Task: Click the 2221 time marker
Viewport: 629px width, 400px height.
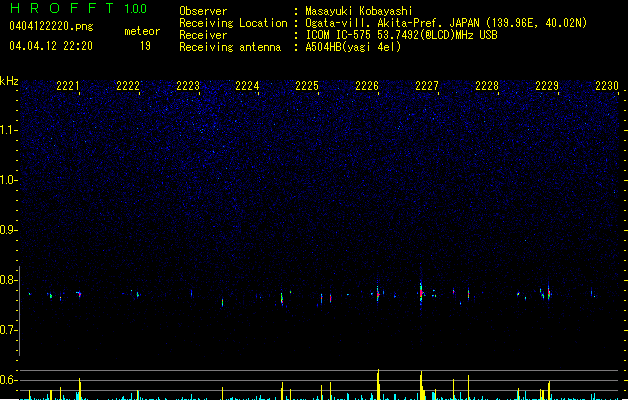Action: pos(67,86)
